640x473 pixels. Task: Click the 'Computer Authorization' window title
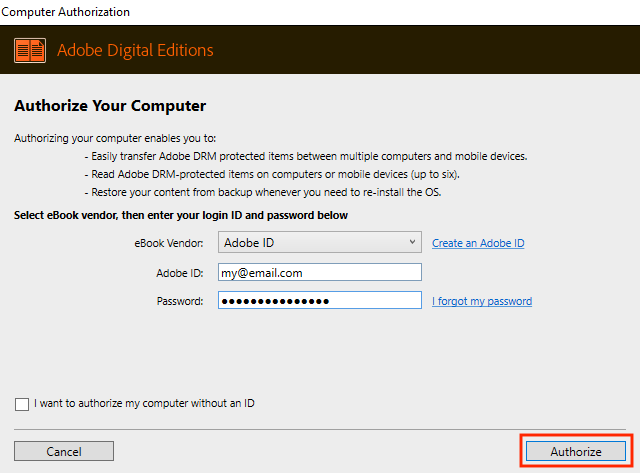65,11
